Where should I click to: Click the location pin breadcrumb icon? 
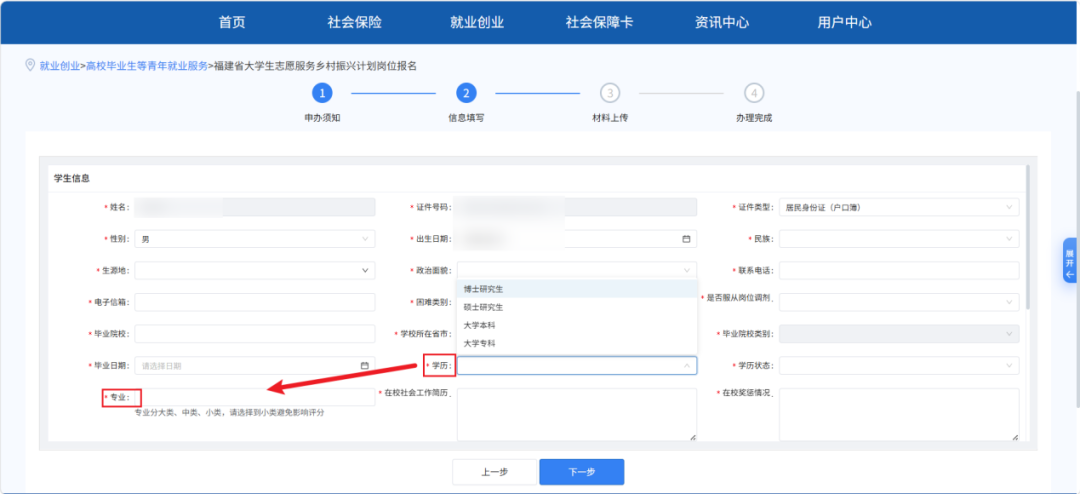coord(30,65)
